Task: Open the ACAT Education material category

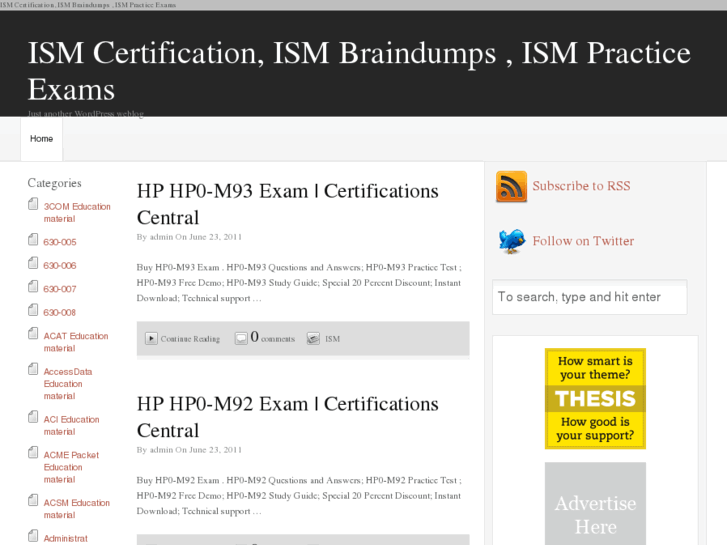Action: 76,342
